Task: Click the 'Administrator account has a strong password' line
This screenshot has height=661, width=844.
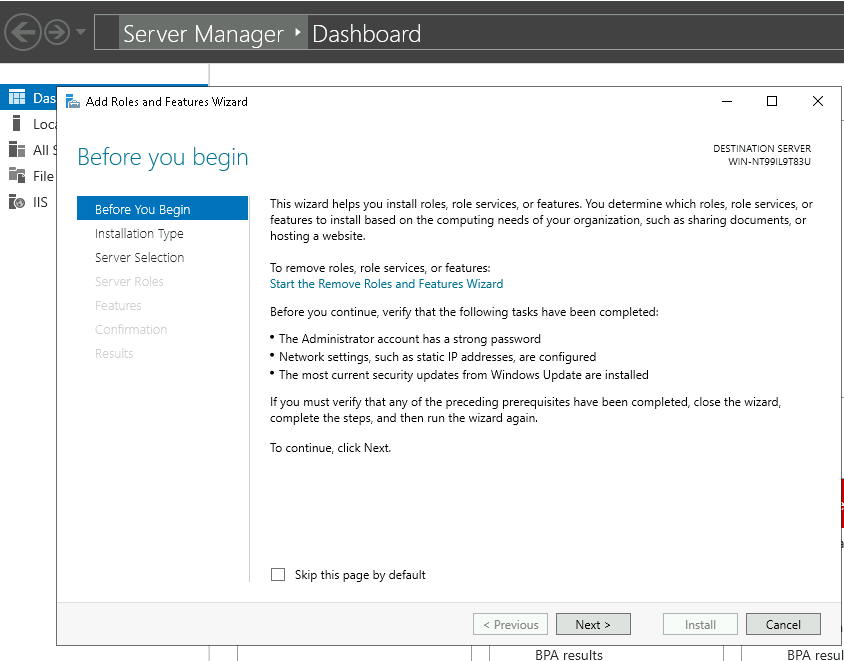Action: (410, 339)
